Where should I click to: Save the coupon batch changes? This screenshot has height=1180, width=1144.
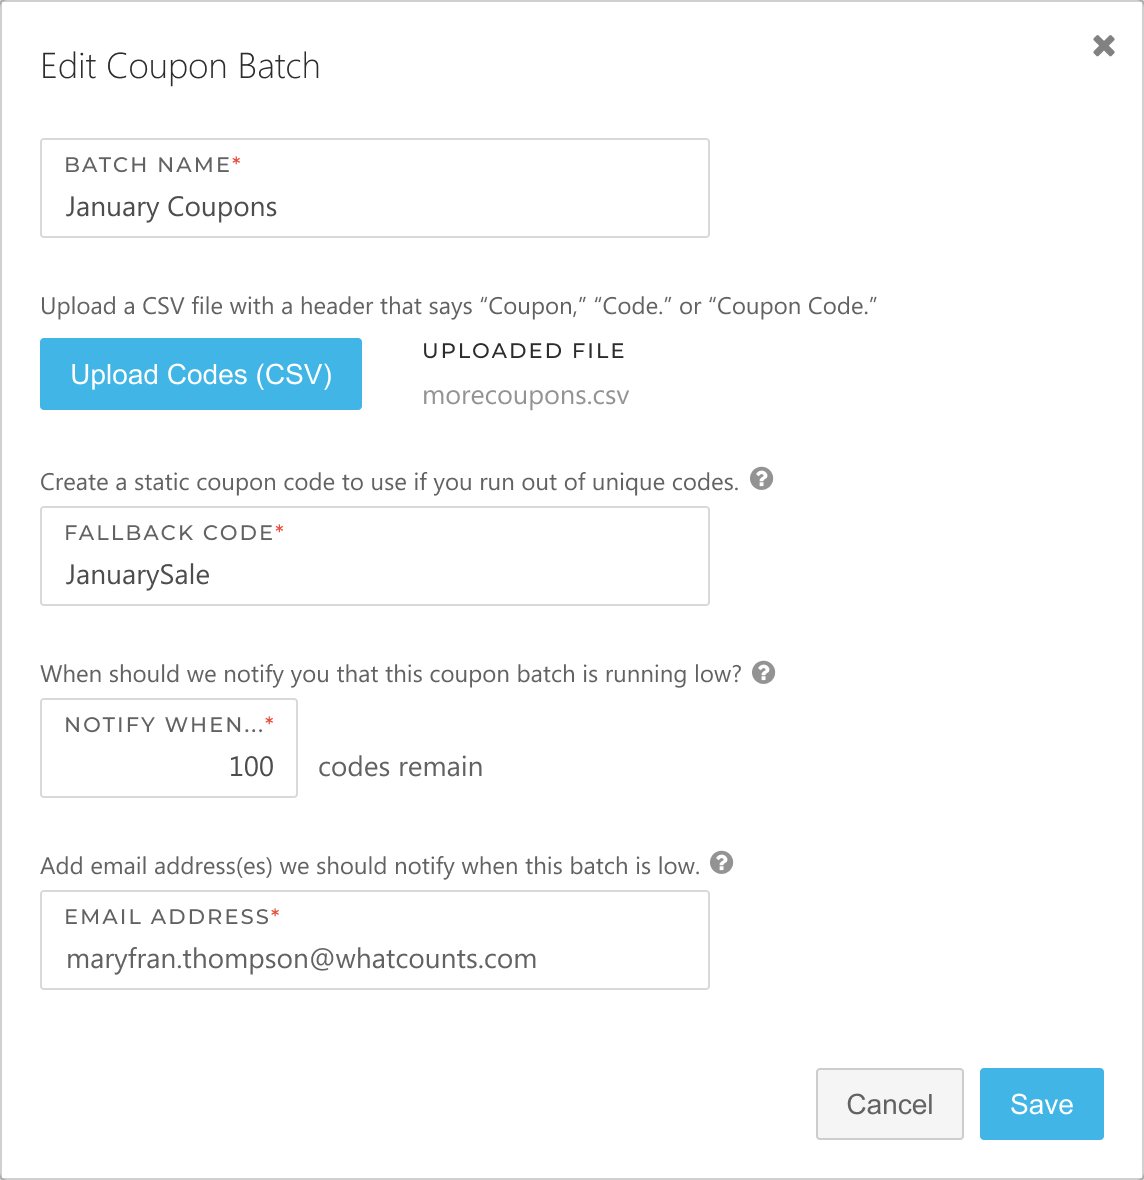(1041, 1104)
